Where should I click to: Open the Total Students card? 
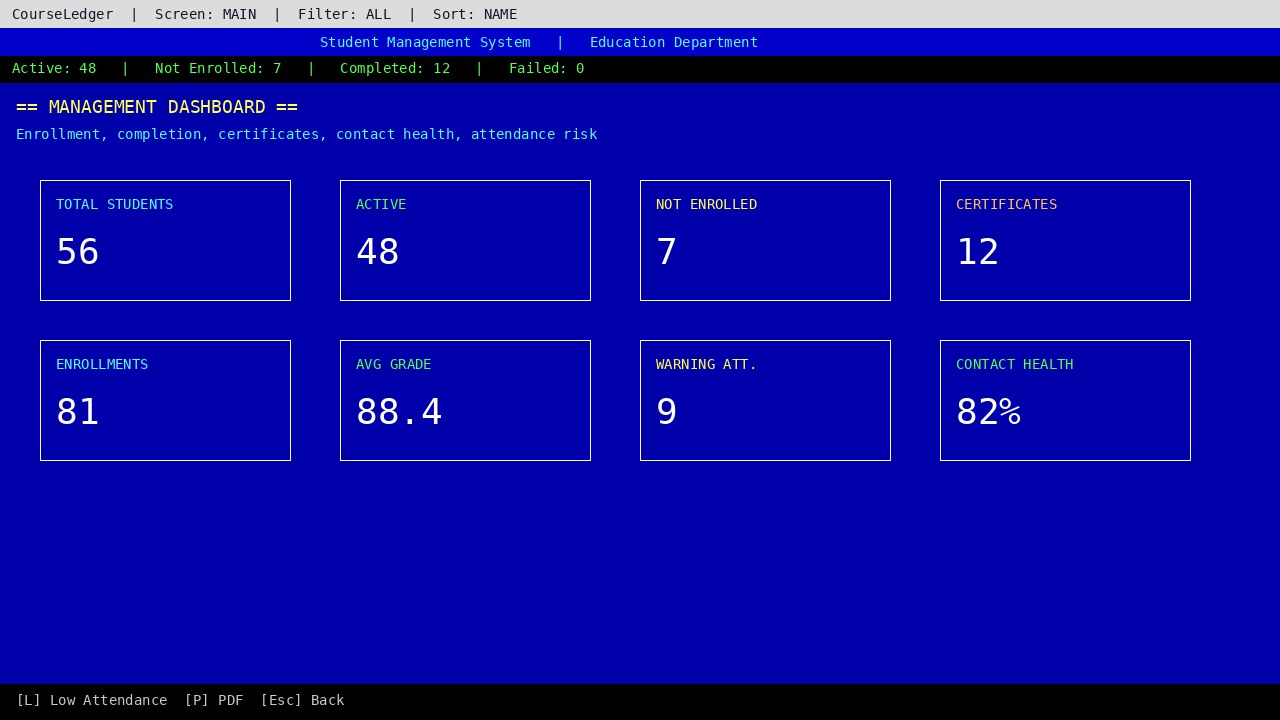pos(165,240)
